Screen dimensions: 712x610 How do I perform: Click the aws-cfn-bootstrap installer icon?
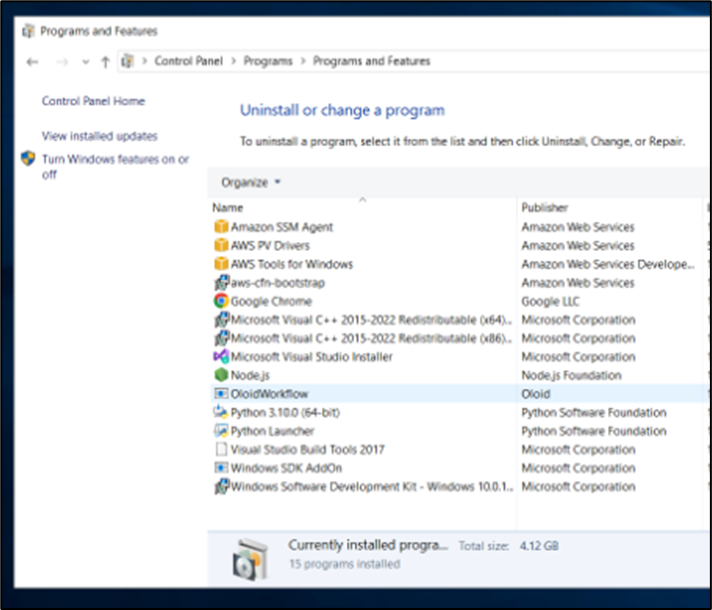(221, 282)
